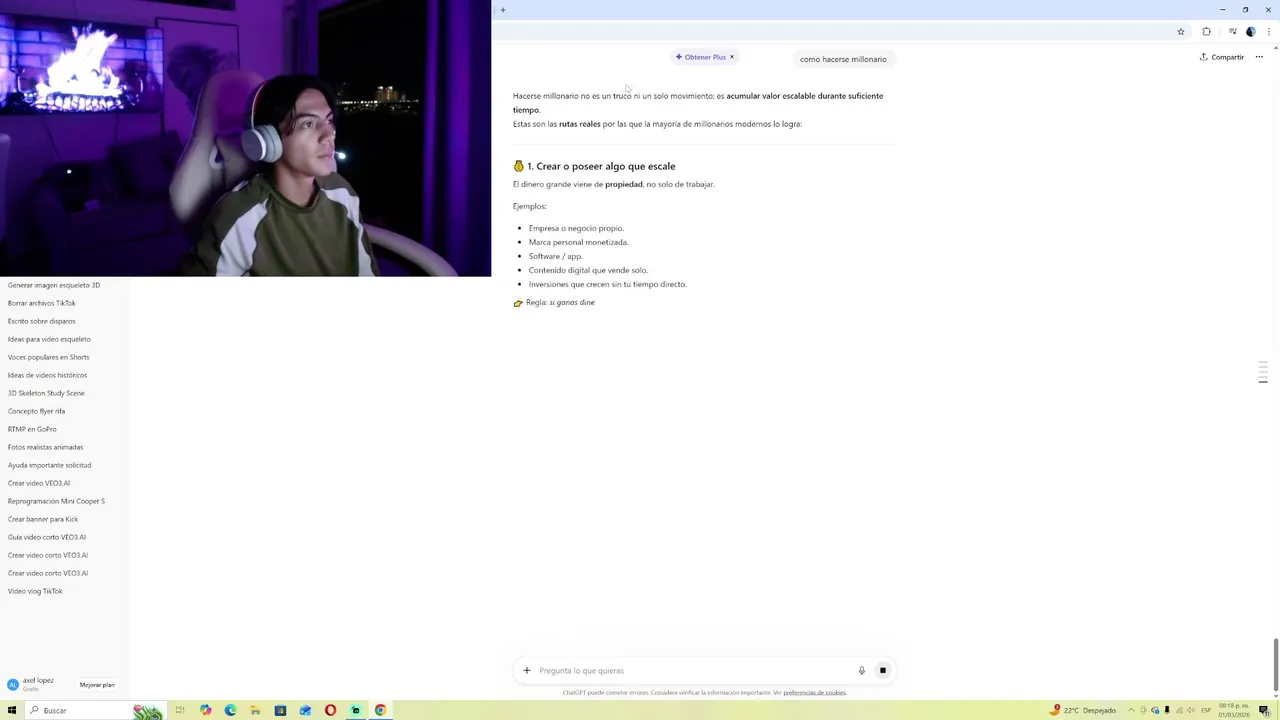Open chat 'RTMP en GoPro'
1280x720 pixels.
(32, 429)
